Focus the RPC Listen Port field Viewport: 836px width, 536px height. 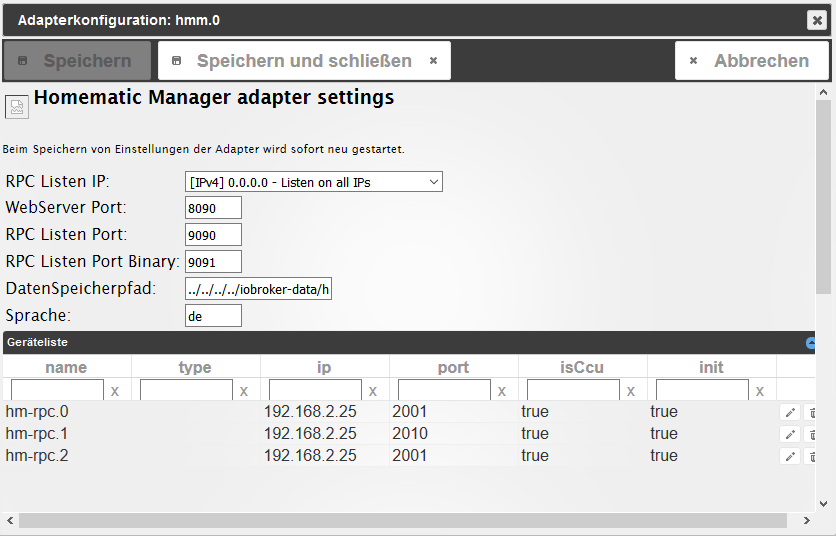coord(213,235)
